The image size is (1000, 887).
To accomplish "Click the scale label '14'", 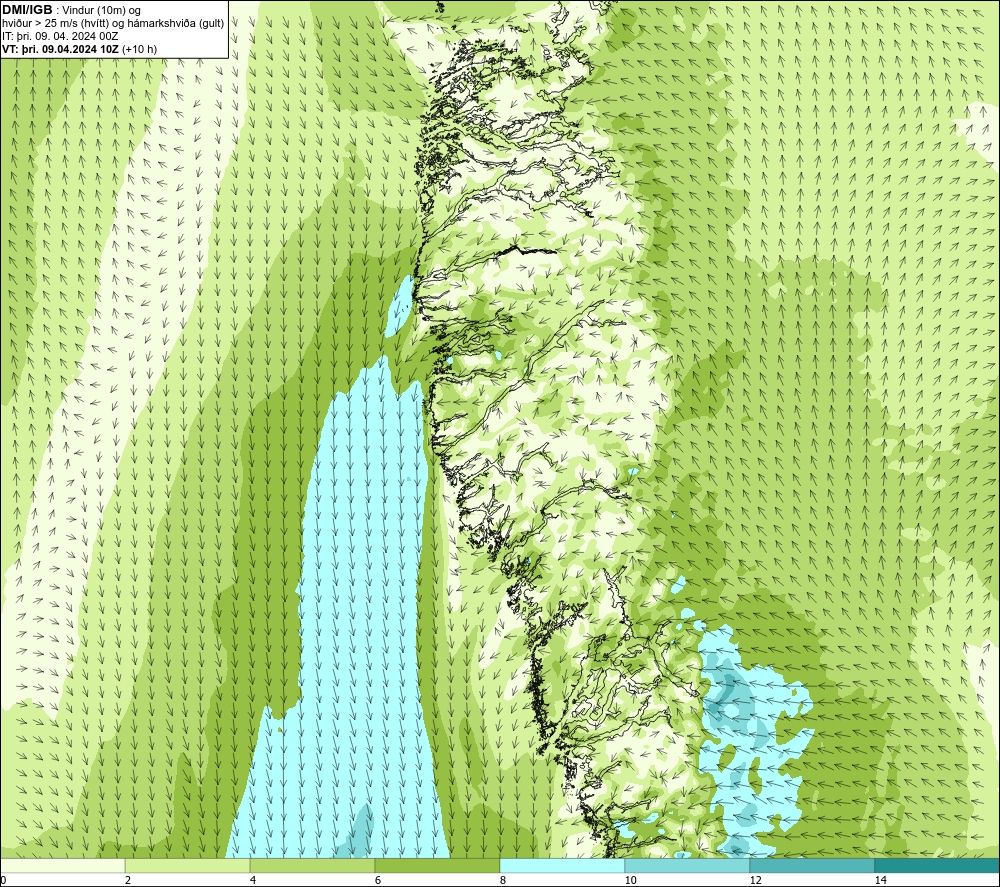I will [x=881, y=881].
